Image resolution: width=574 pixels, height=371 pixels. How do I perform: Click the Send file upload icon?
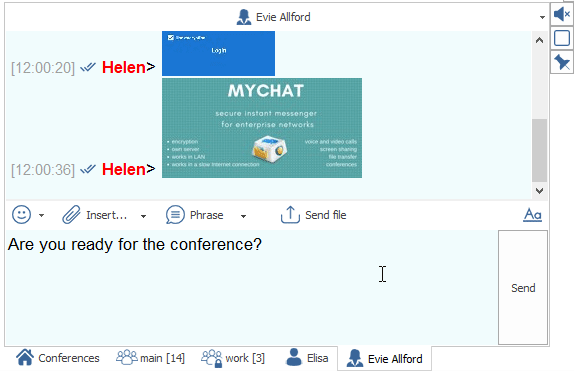[290, 215]
